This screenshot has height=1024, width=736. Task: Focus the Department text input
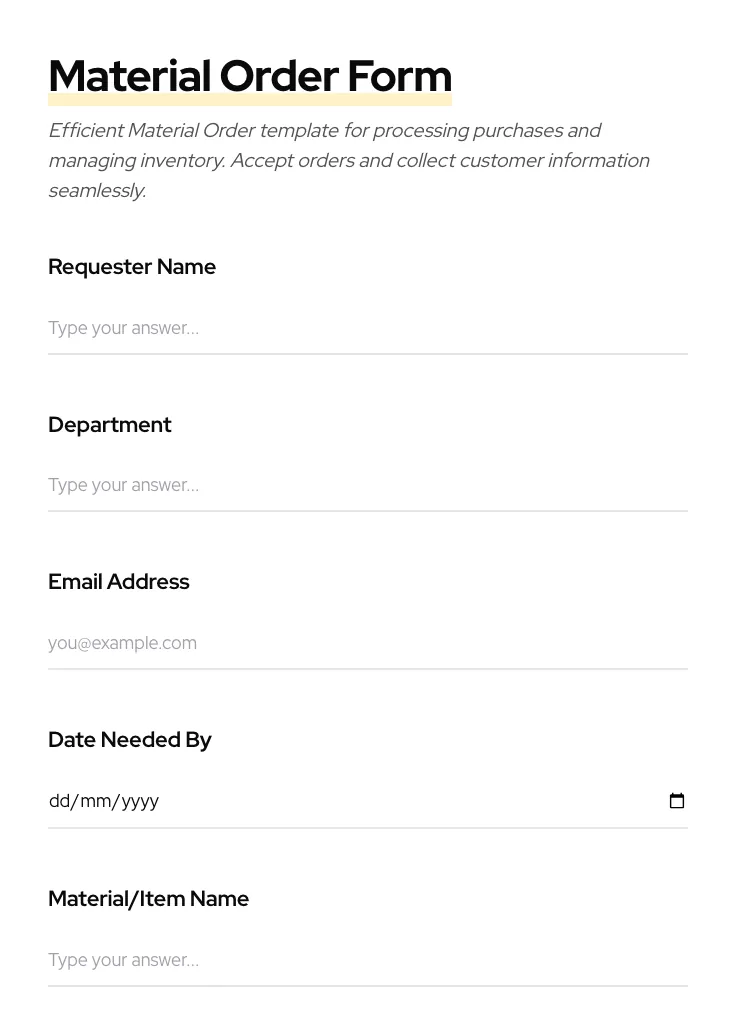pyautogui.click(x=367, y=485)
